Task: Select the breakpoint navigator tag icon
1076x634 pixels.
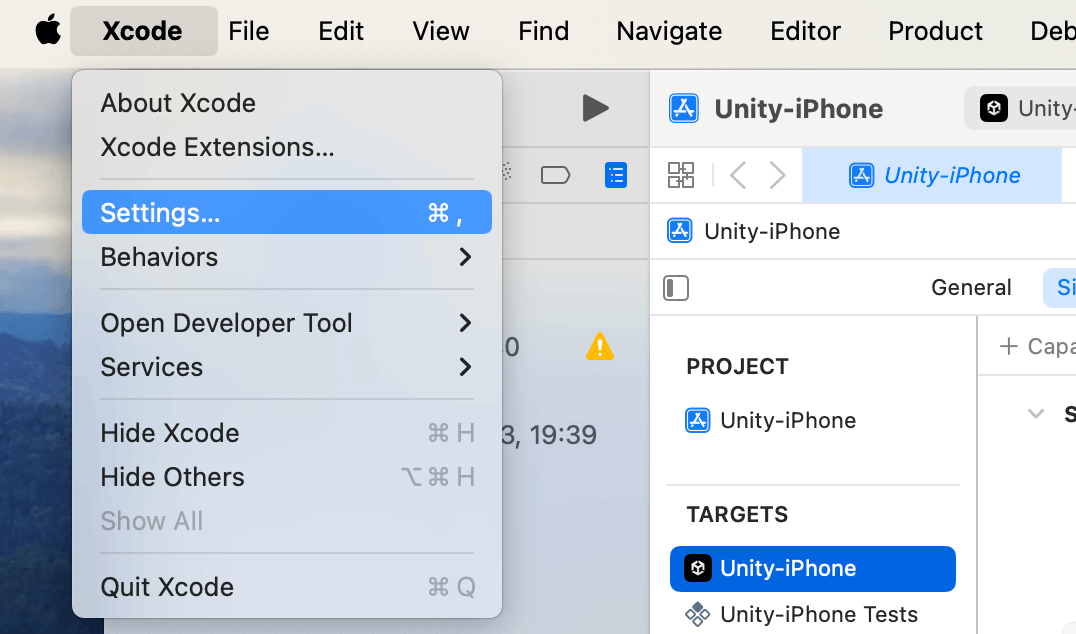Action: (x=555, y=175)
